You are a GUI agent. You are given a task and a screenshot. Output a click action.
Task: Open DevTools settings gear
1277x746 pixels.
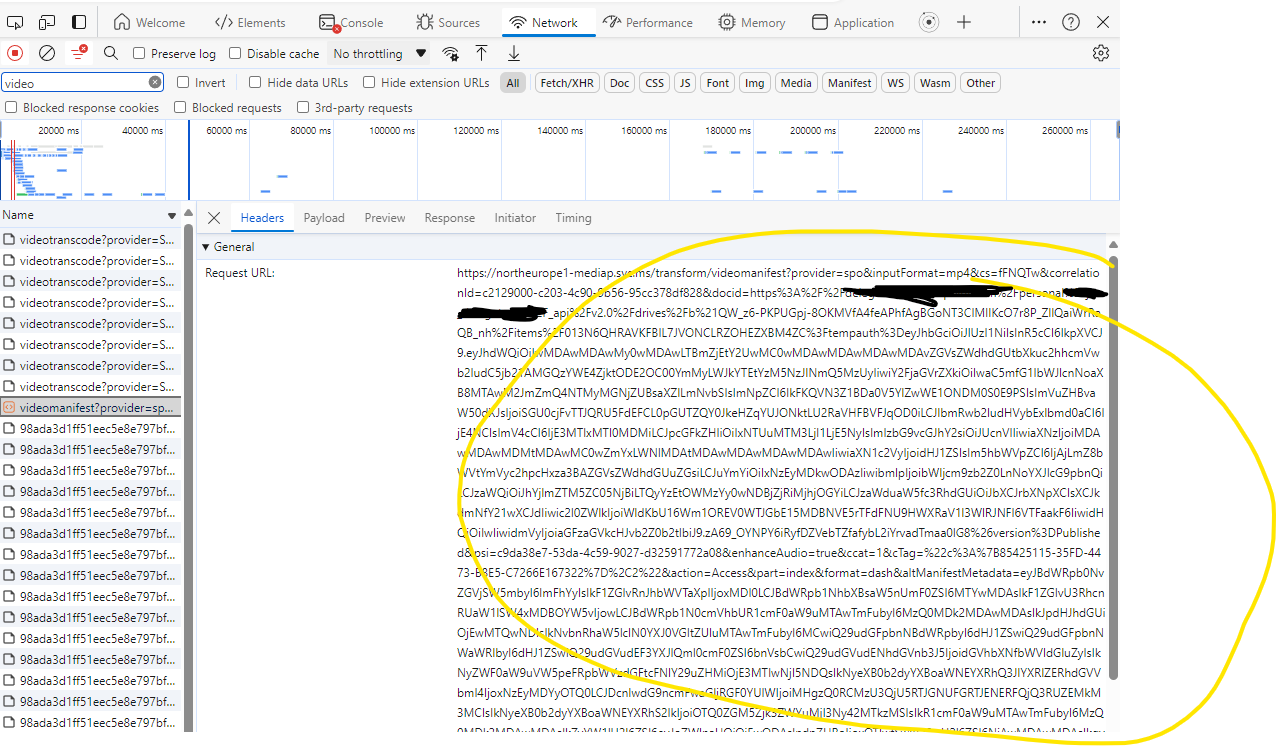[1101, 53]
